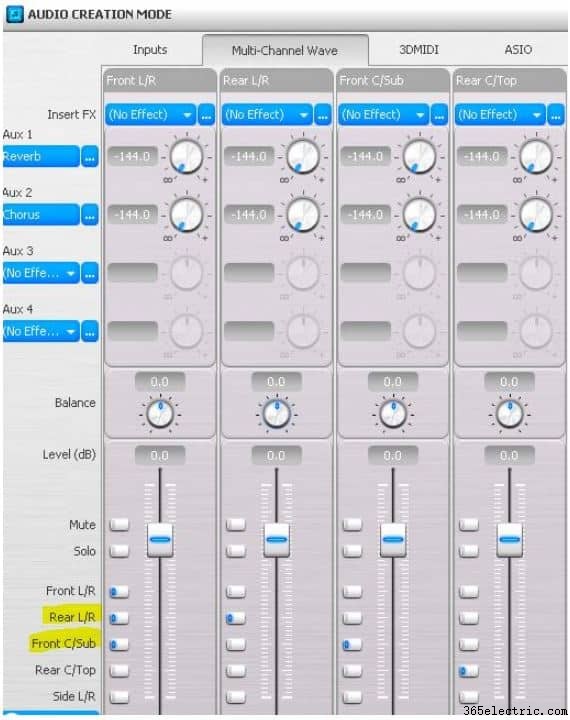Click Front C/Sub Balance 0.0 value field
The height and width of the screenshot is (720, 570).
point(393,382)
